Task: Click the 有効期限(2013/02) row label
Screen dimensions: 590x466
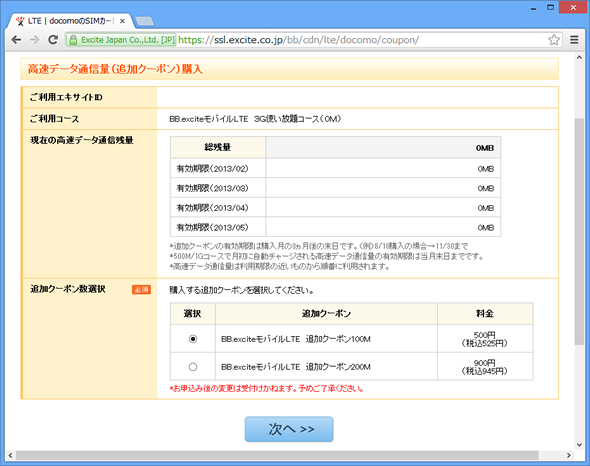Action: [x=213, y=169]
